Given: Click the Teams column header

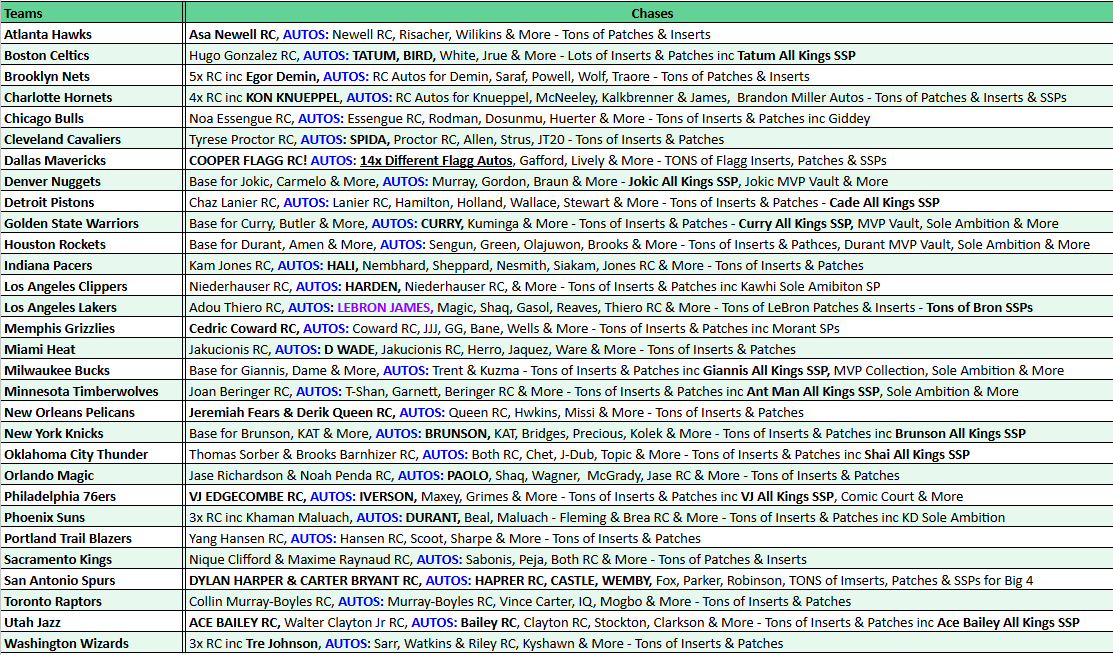Looking at the screenshot, I should (x=92, y=13).
